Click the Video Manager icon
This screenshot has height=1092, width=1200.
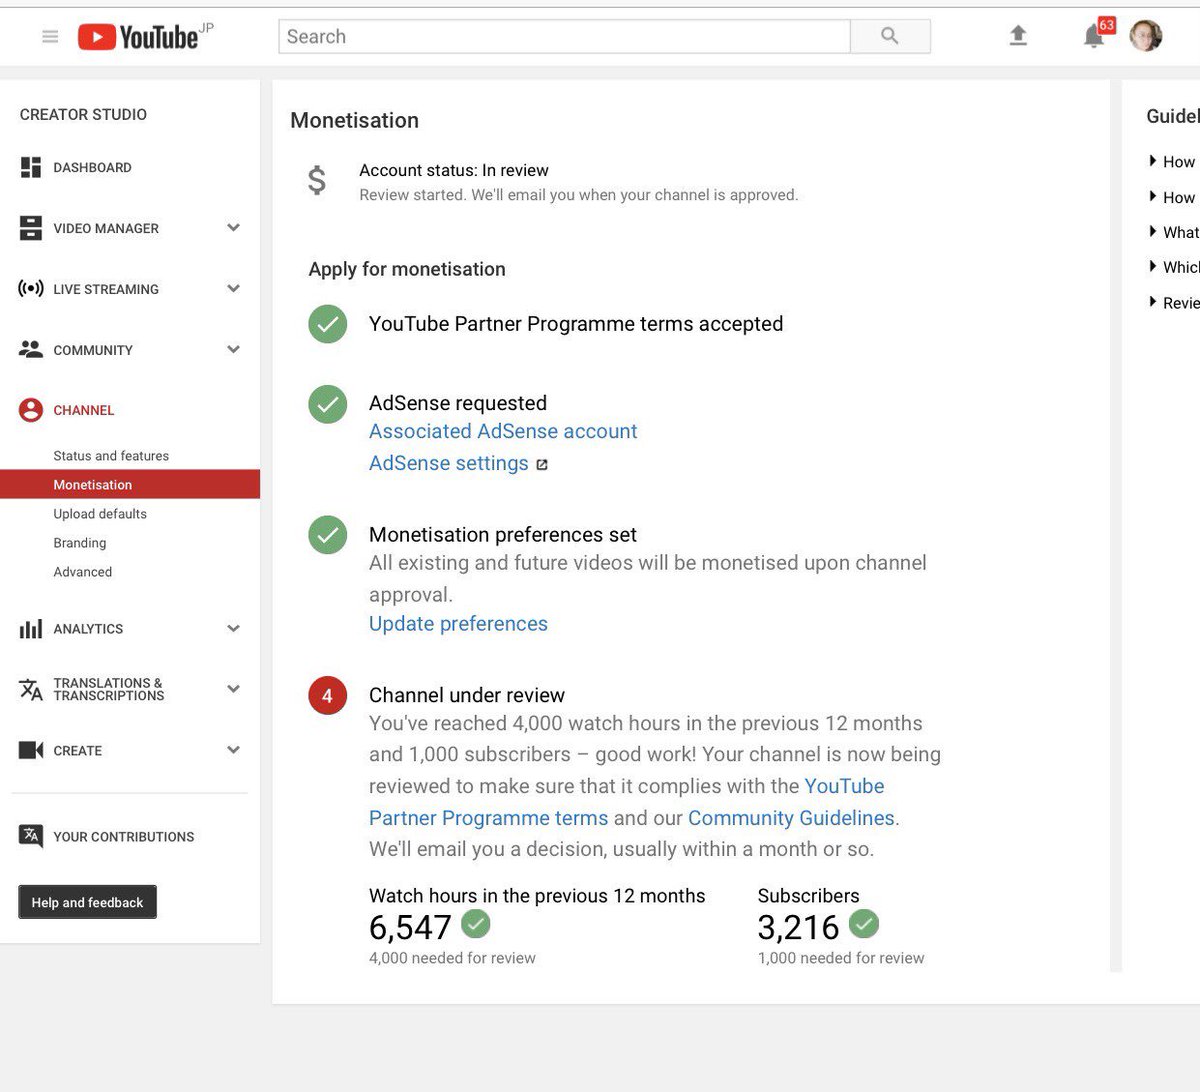pyautogui.click(x=31, y=228)
